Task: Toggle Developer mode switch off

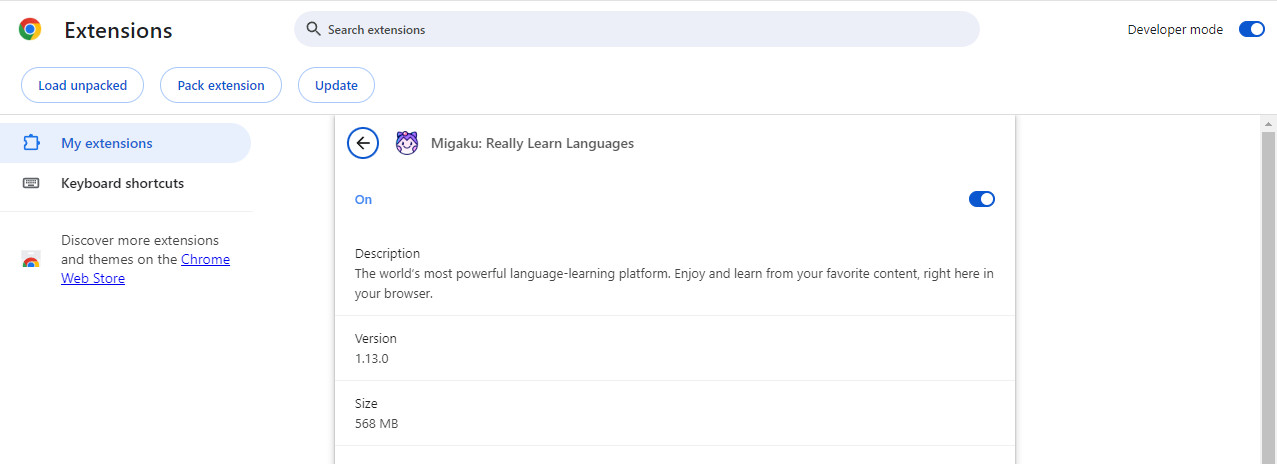Action: pyautogui.click(x=1252, y=29)
